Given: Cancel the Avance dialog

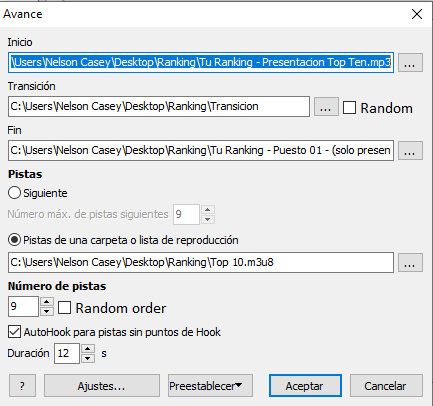Looking at the screenshot, I should (386, 386).
